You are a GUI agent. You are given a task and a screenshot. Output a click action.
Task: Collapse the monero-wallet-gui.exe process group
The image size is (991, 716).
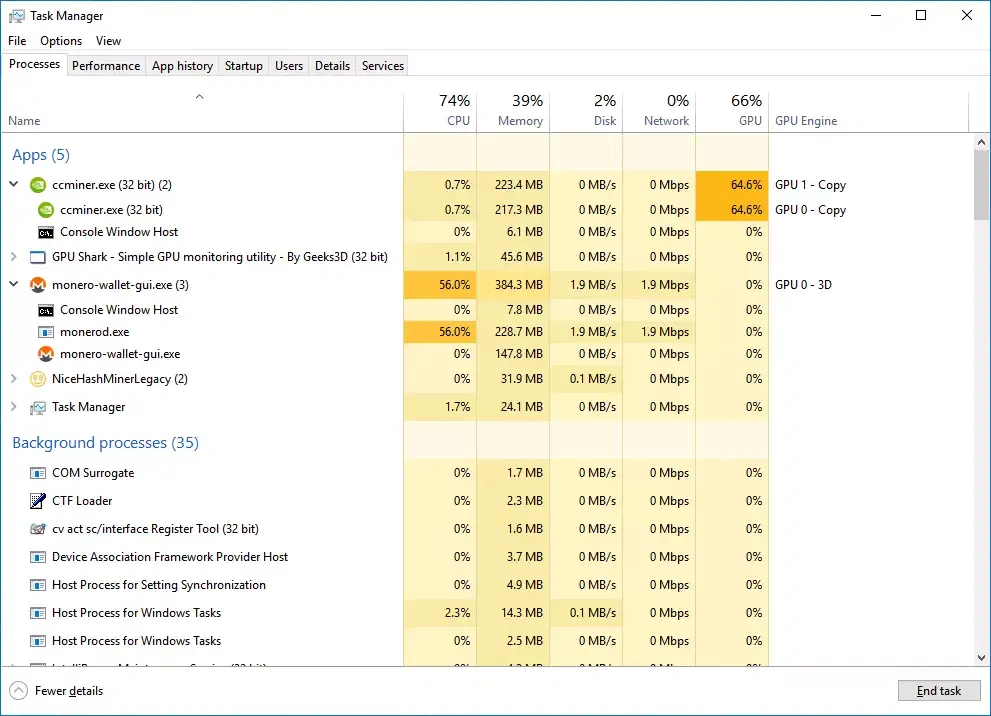[14, 285]
